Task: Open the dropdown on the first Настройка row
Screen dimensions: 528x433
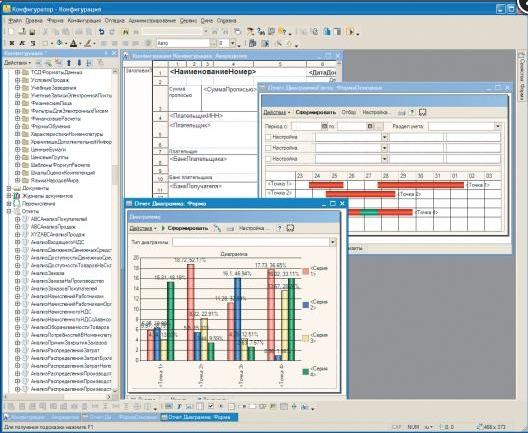Action: (385, 137)
